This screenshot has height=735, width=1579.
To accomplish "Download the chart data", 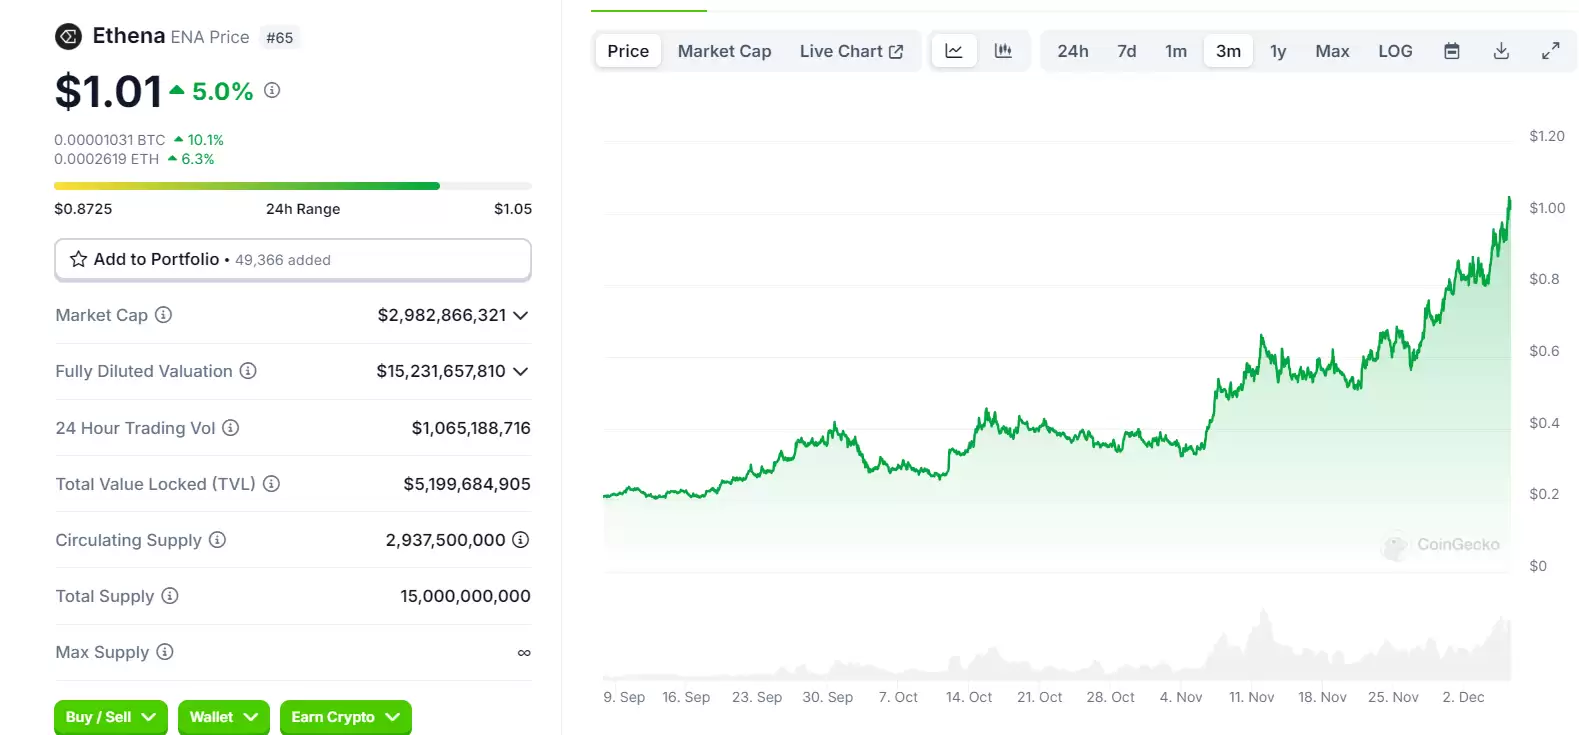I will (1501, 51).
